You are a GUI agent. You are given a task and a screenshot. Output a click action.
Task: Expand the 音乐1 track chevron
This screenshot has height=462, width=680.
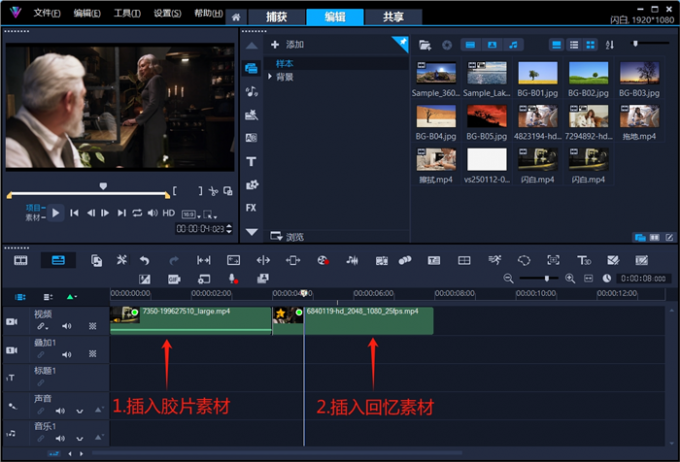[79, 439]
